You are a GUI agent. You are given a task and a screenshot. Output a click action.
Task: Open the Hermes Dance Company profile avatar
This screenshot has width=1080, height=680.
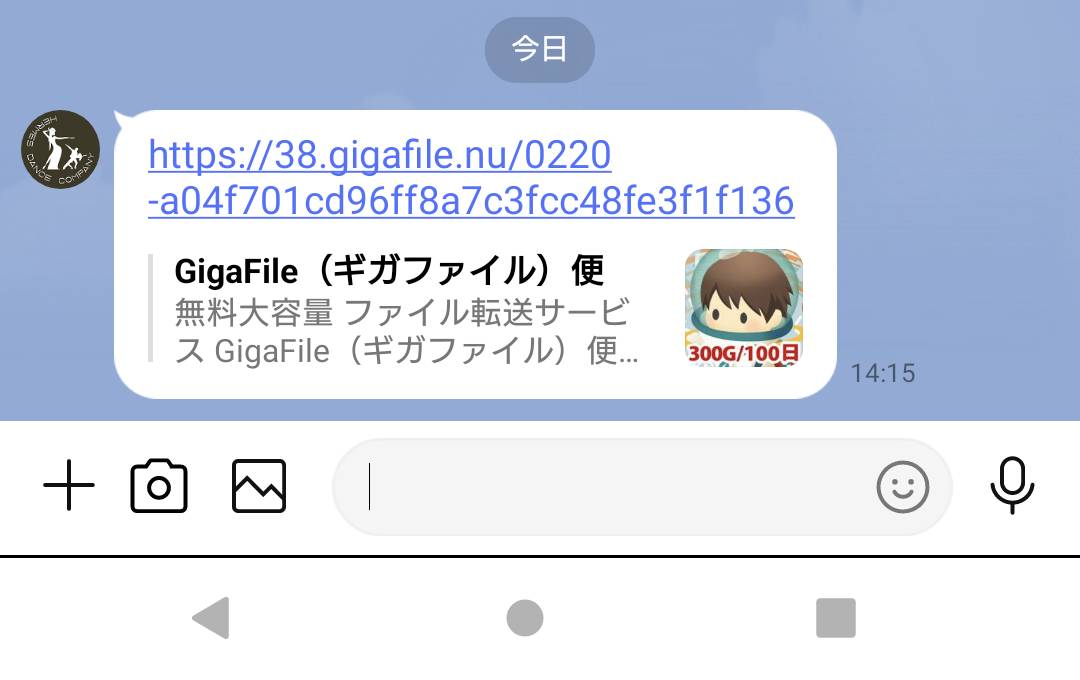click(x=61, y=150)
